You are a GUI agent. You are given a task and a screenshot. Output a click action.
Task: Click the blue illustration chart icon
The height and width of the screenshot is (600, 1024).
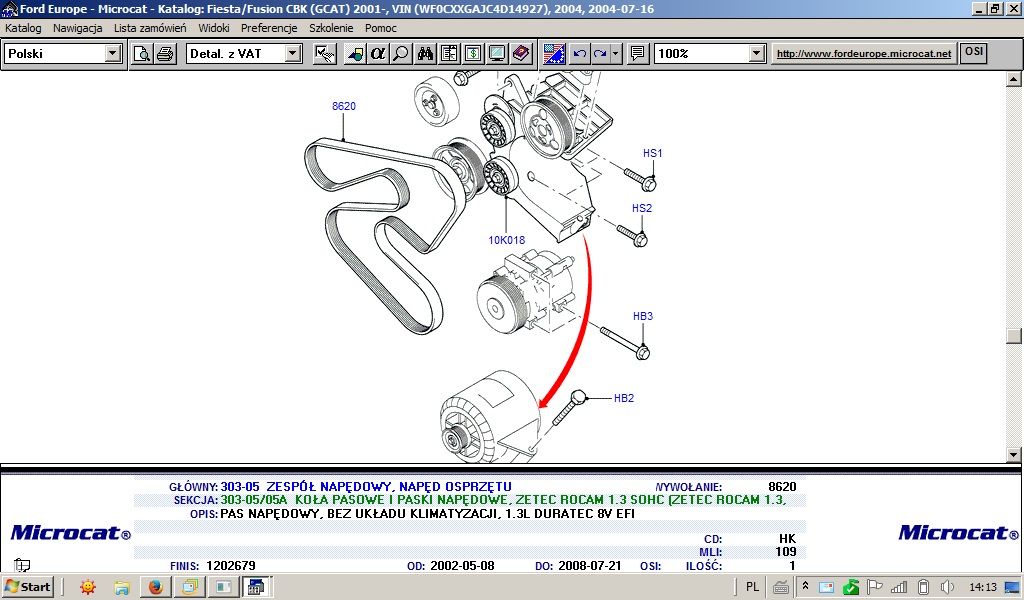[554, 54]
